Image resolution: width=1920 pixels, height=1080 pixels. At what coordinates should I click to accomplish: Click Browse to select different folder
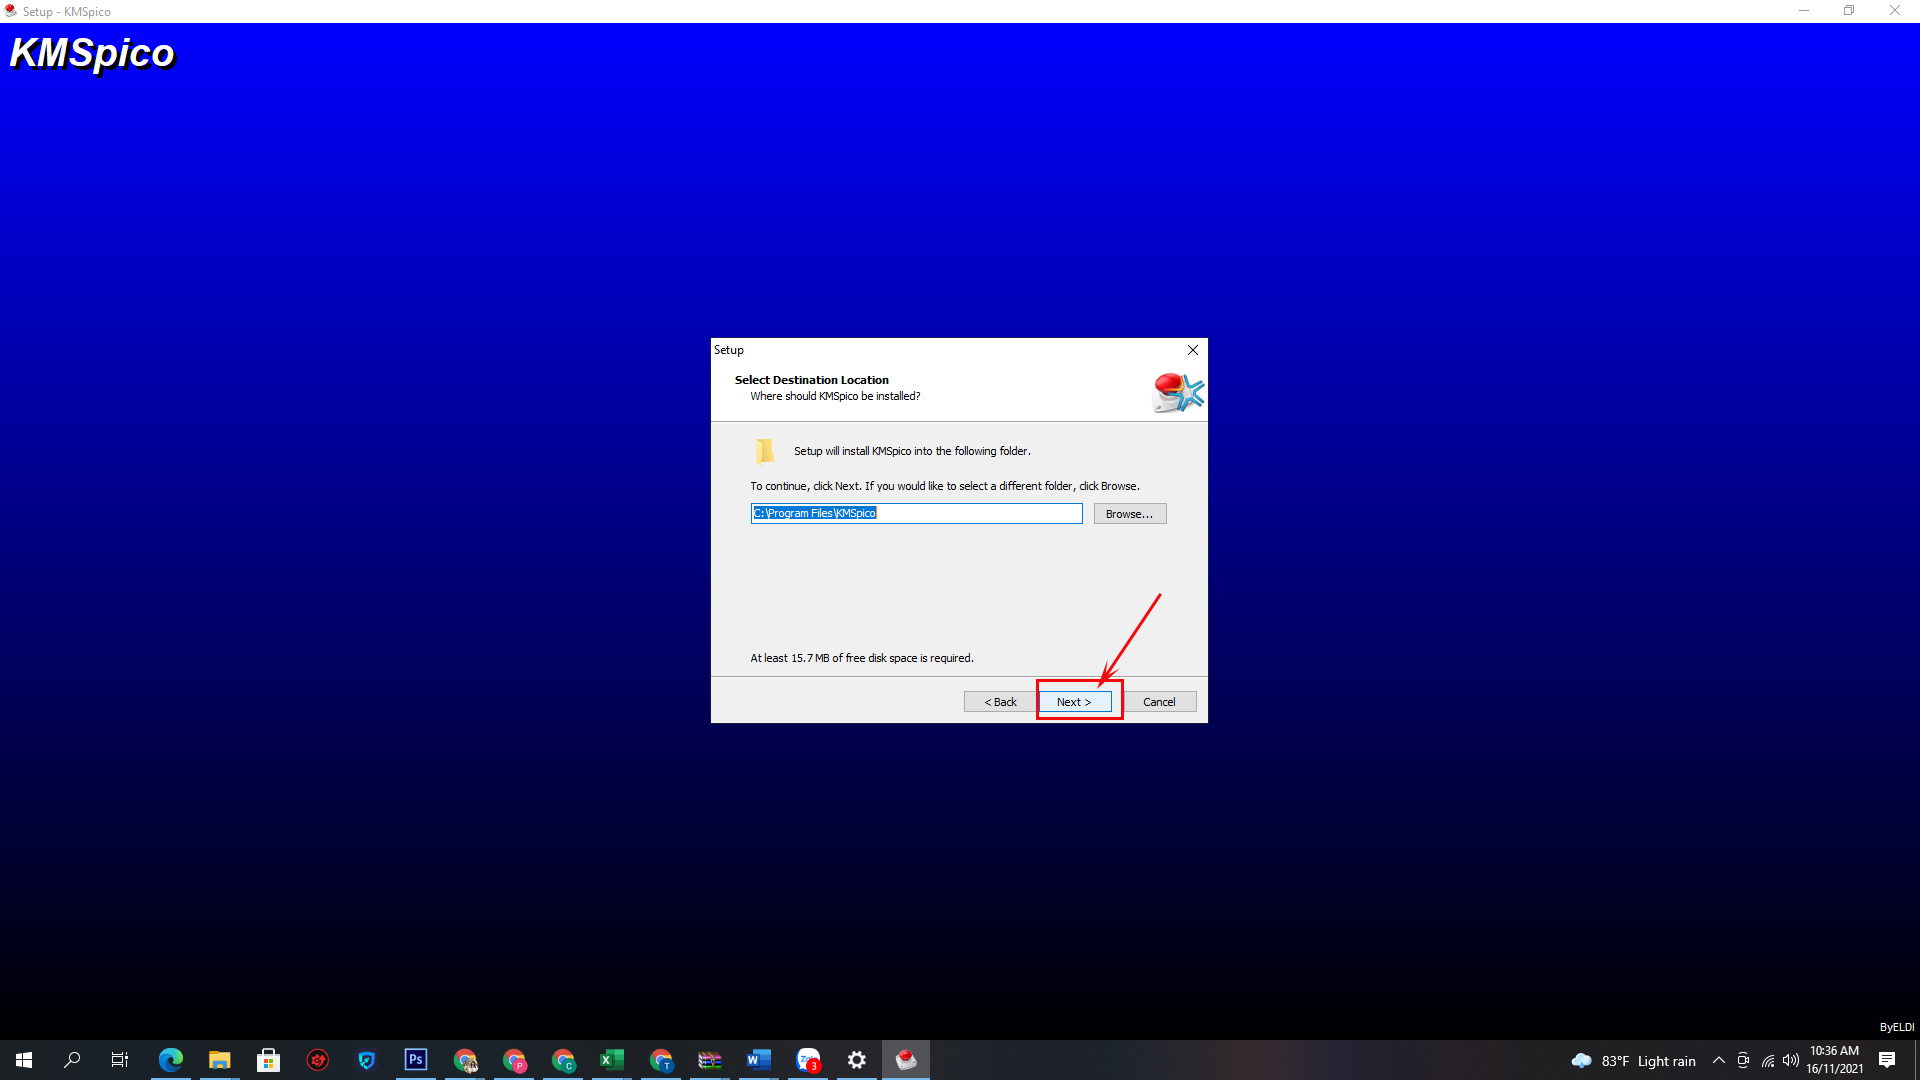point(1129,513)
